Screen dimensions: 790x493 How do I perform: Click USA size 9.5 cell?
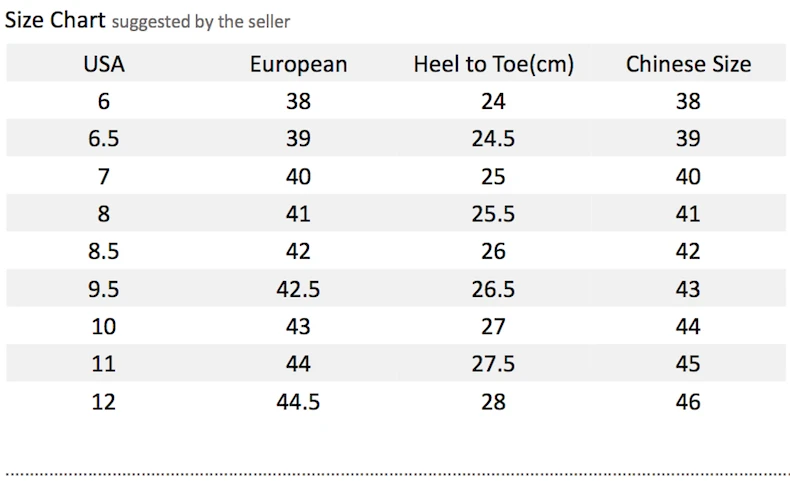pyautogui.click(x=104, y=289)
